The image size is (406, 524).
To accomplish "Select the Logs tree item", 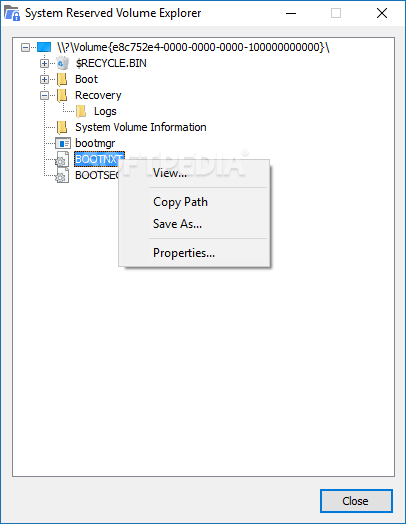I will pos(105,111).
